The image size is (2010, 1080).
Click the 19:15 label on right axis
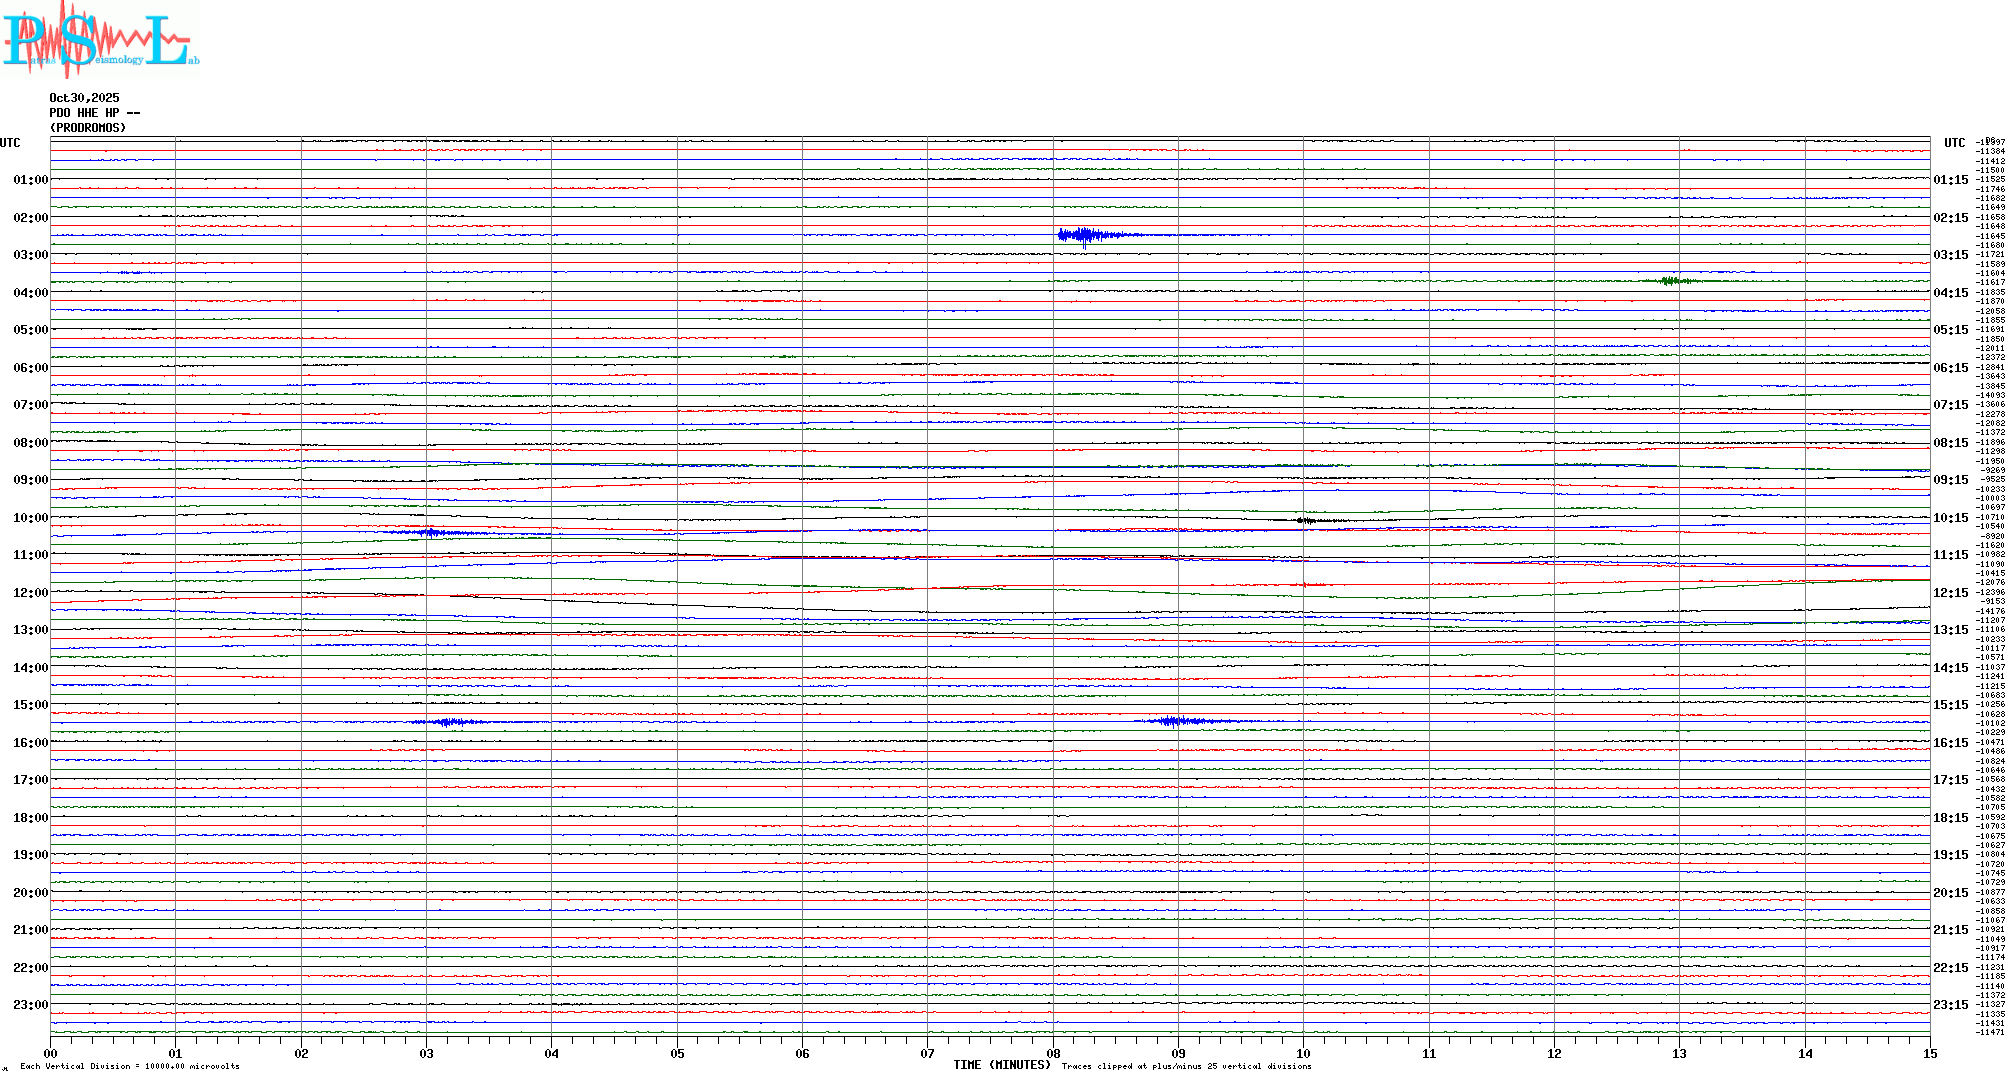coord(1950,855)
